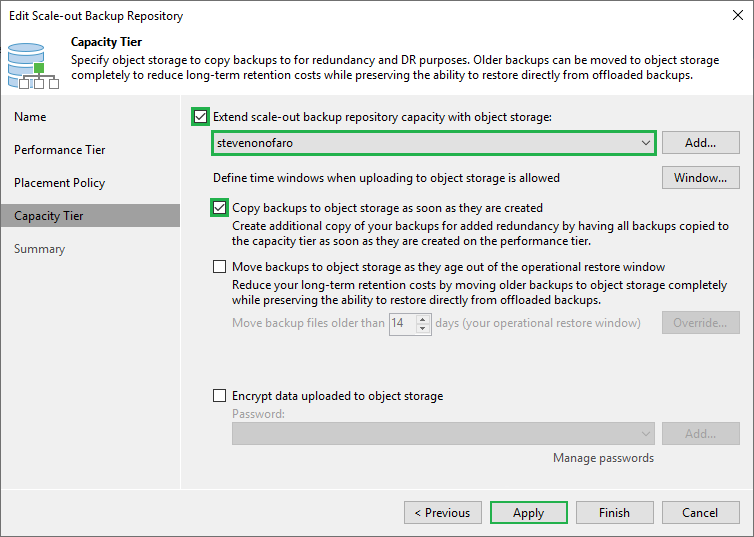The height and width of the screenshot is (537, 754).
Task: Select the Summary step
Action: (x=39, y=249)
